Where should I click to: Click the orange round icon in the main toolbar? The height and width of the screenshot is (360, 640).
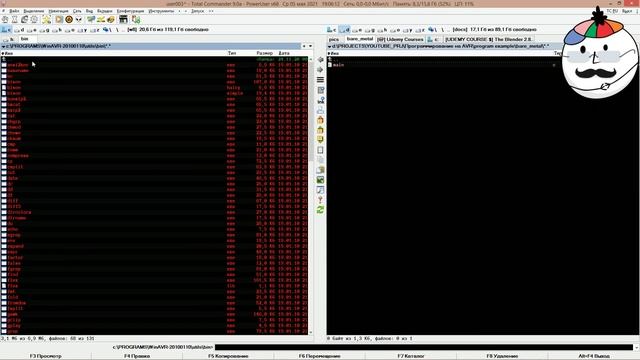tap(69, 20)
